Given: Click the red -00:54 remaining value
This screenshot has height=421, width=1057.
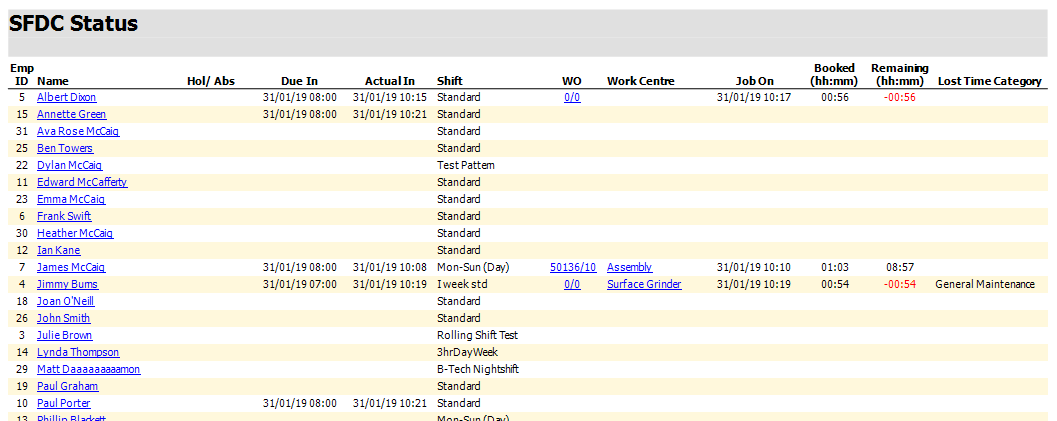Looking at the screenshot, I should point(900,284).
